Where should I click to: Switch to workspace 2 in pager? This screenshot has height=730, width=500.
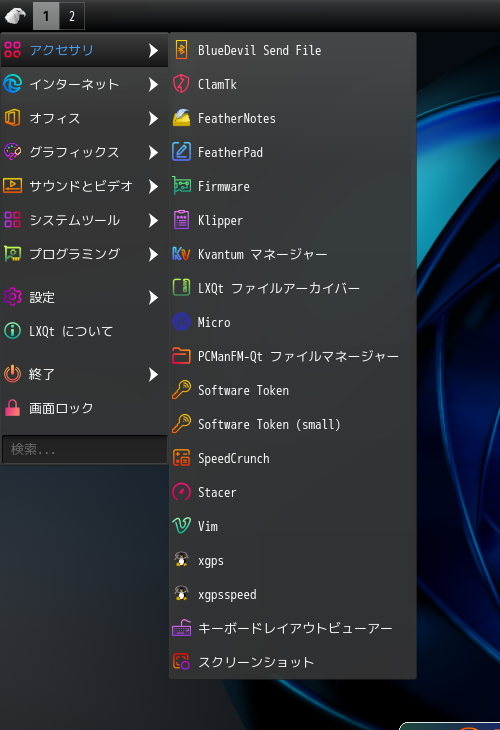(72, 16)
